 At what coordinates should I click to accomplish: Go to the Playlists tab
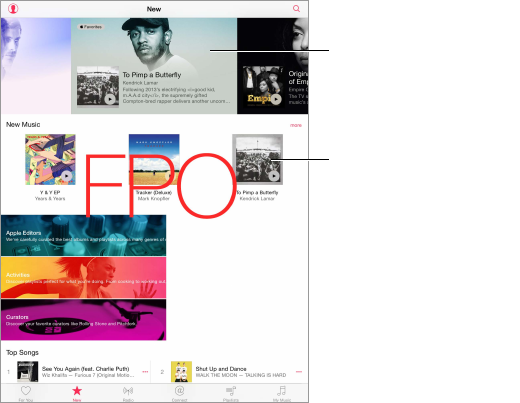point(231,393)
